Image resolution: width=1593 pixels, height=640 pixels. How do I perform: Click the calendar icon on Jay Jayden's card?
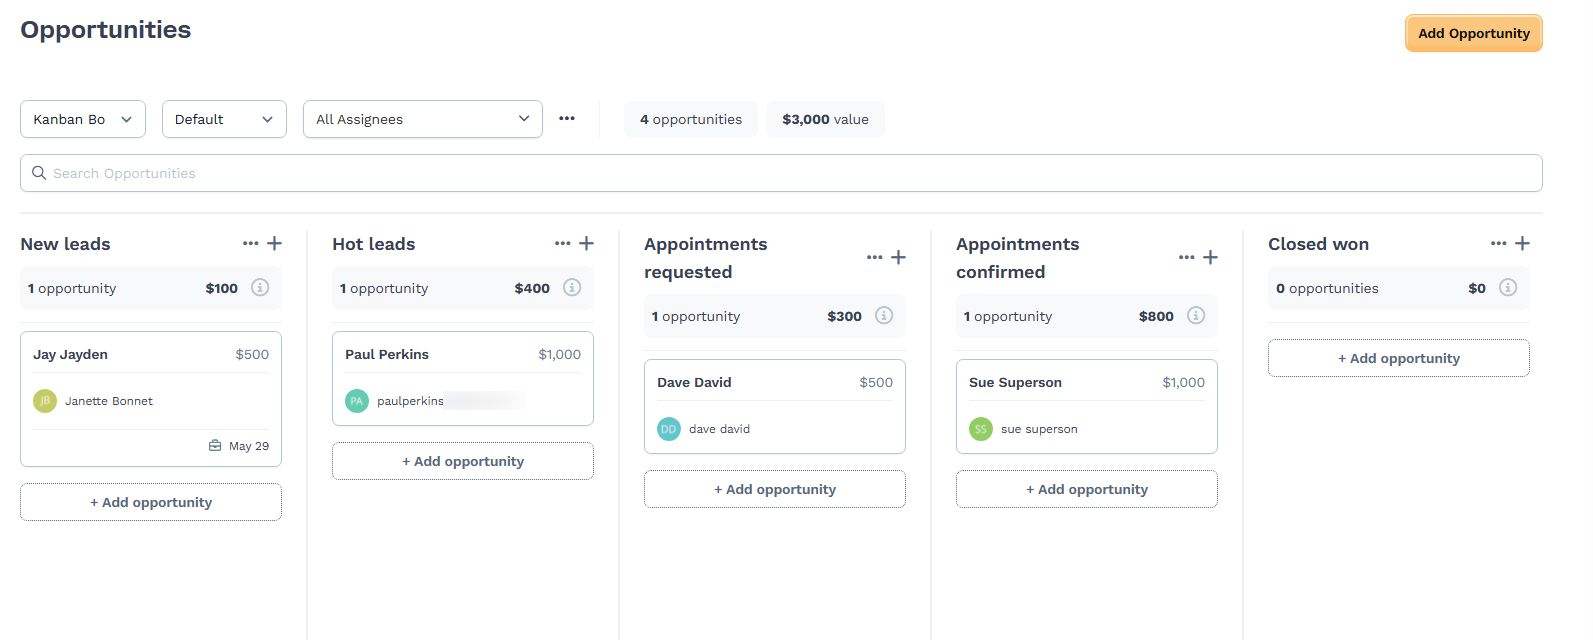215,445
